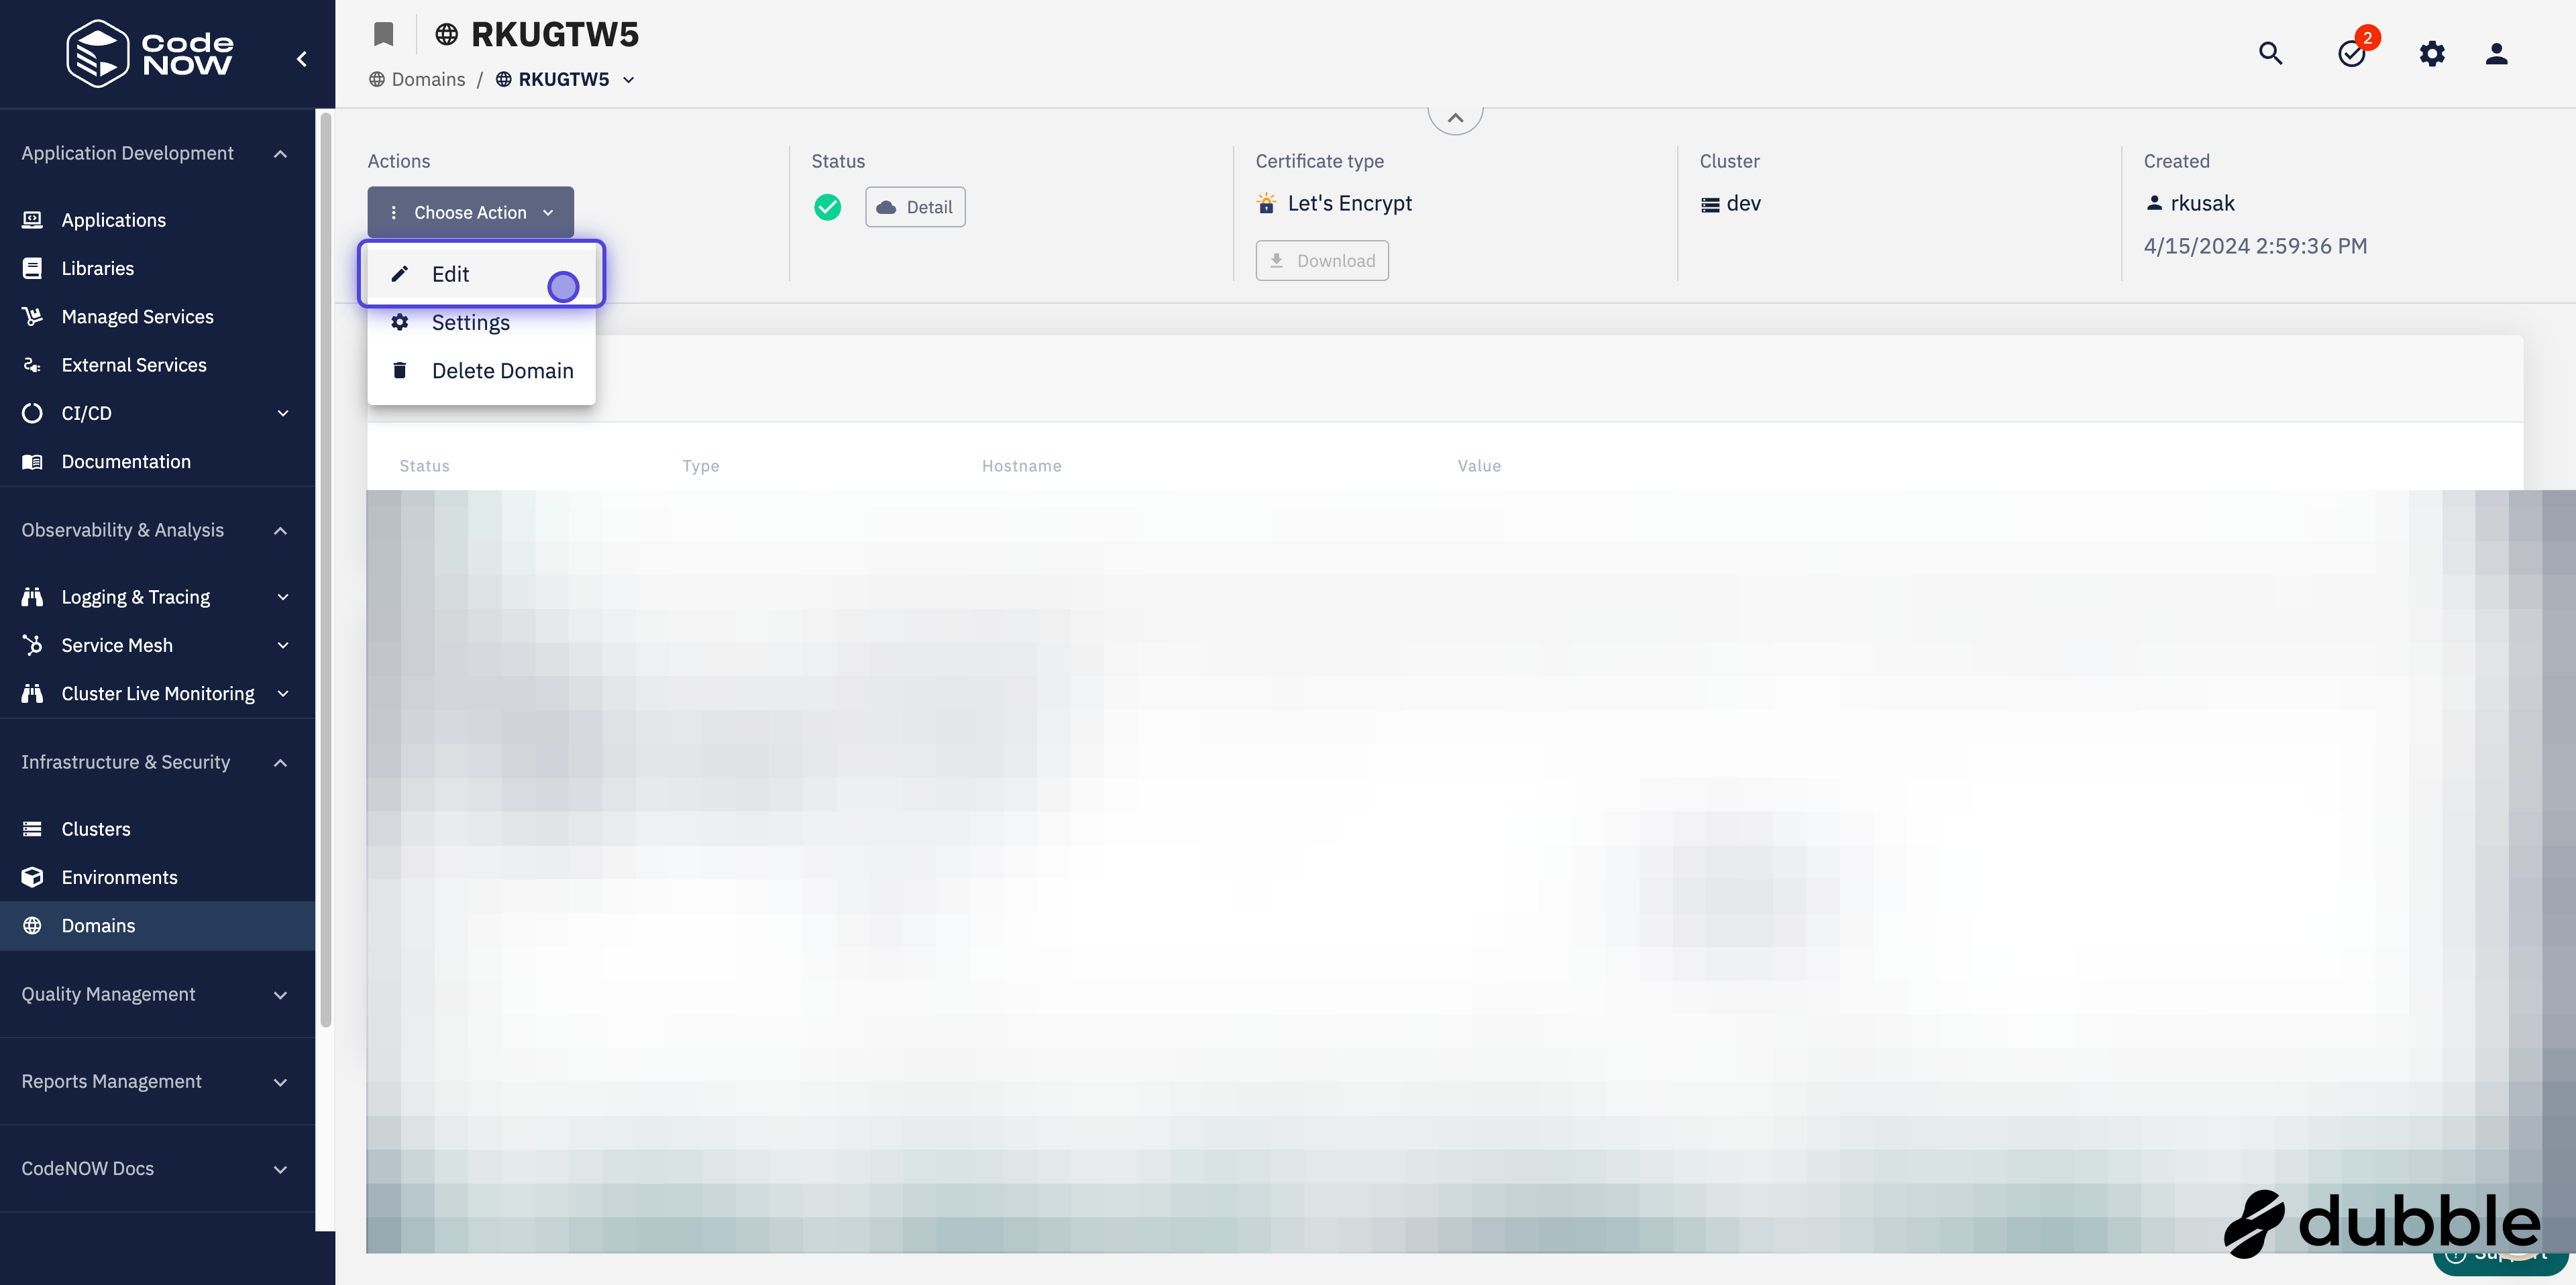Viewport: 2576px width, 1285px height.
Task: Open Managed Services in the sidebar
Action: [x=137, y=316]
